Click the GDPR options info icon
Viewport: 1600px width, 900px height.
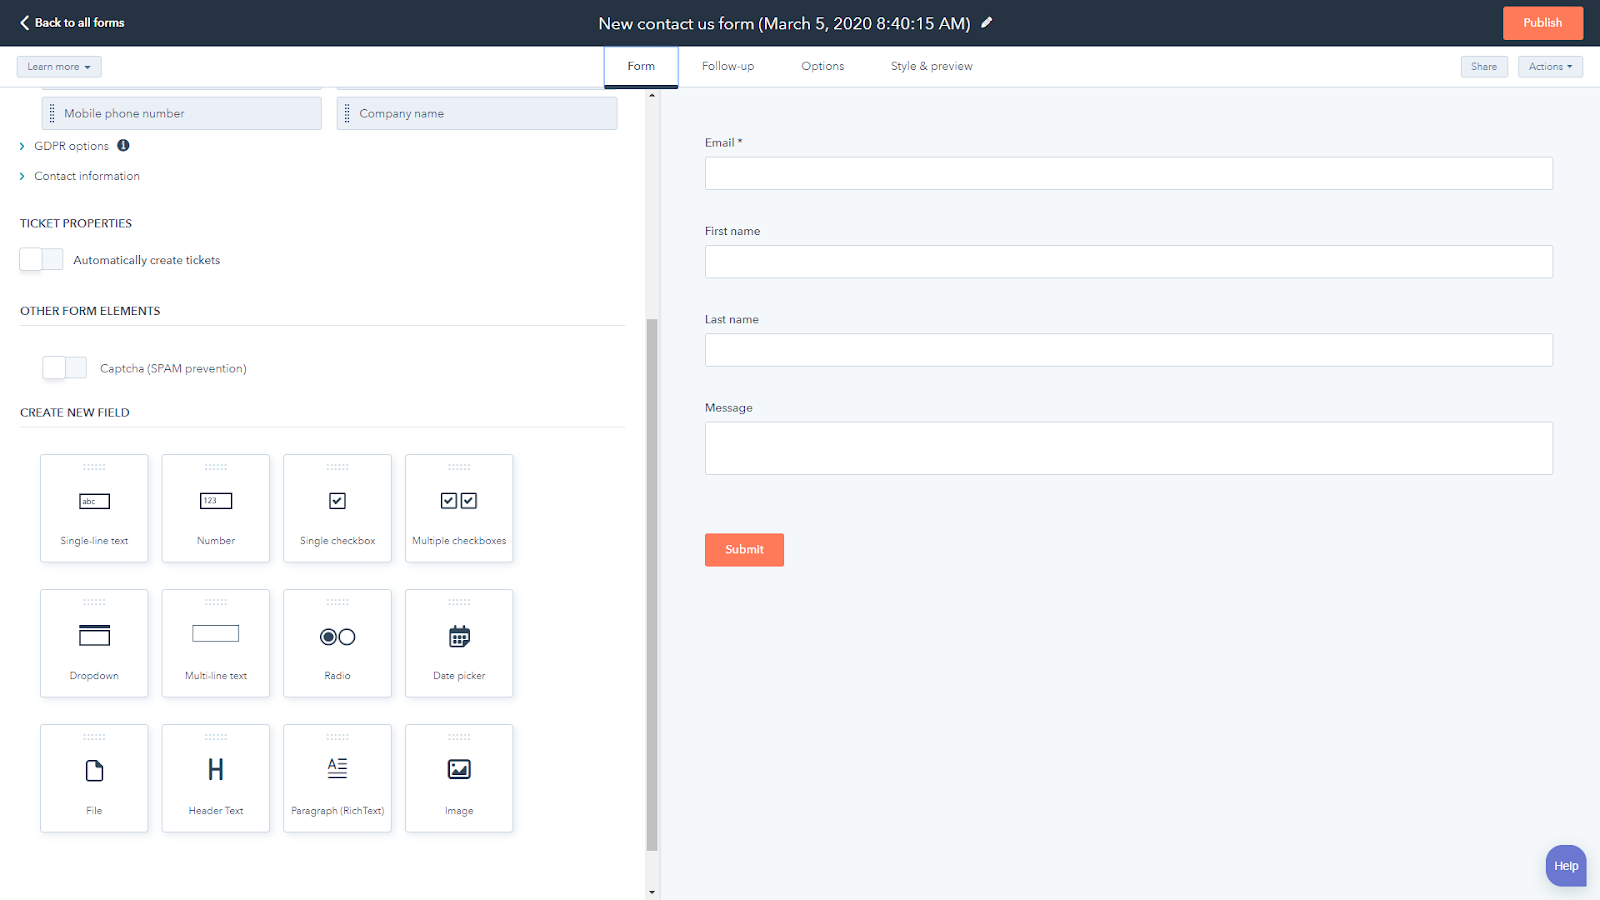click(x=123, y=145)
